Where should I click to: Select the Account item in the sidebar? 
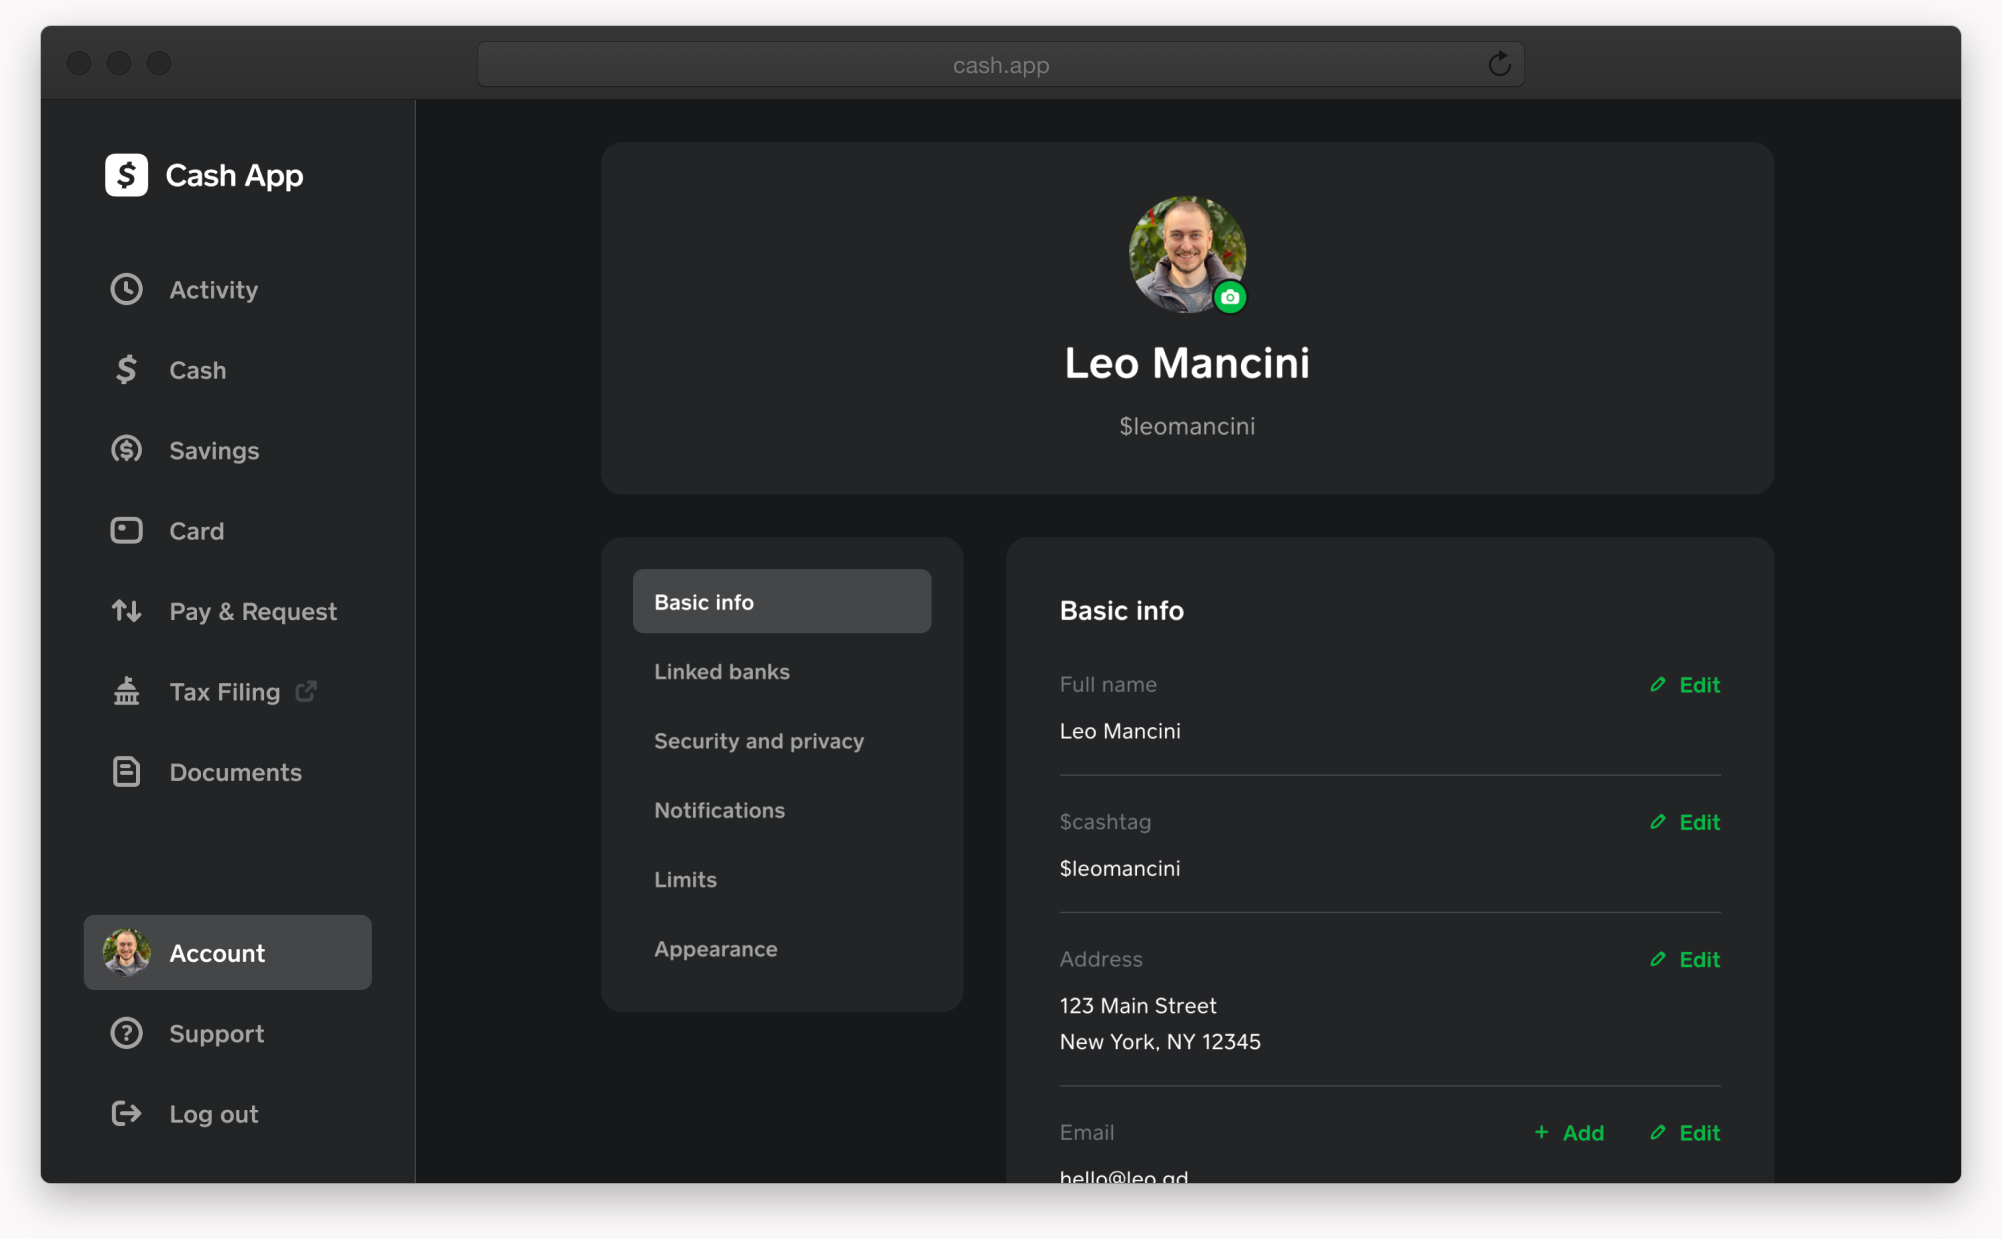227,953
